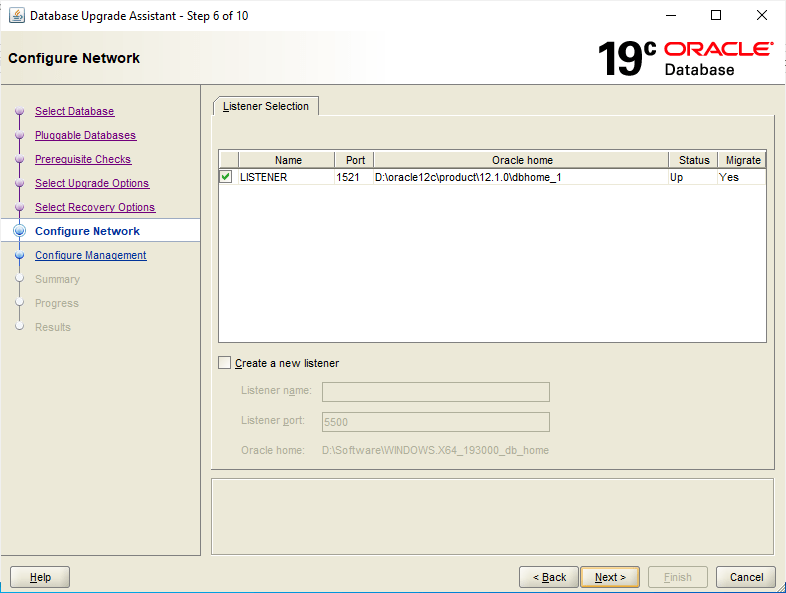Click the Configure Network step bullet icon
The width and height of the screenshot is (786, 593).
pos(20,231)
